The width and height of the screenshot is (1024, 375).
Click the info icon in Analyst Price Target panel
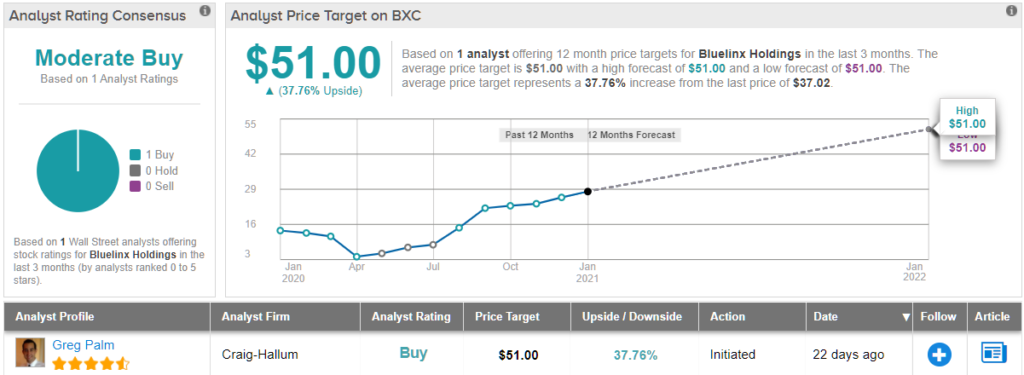coord(1012,11)
